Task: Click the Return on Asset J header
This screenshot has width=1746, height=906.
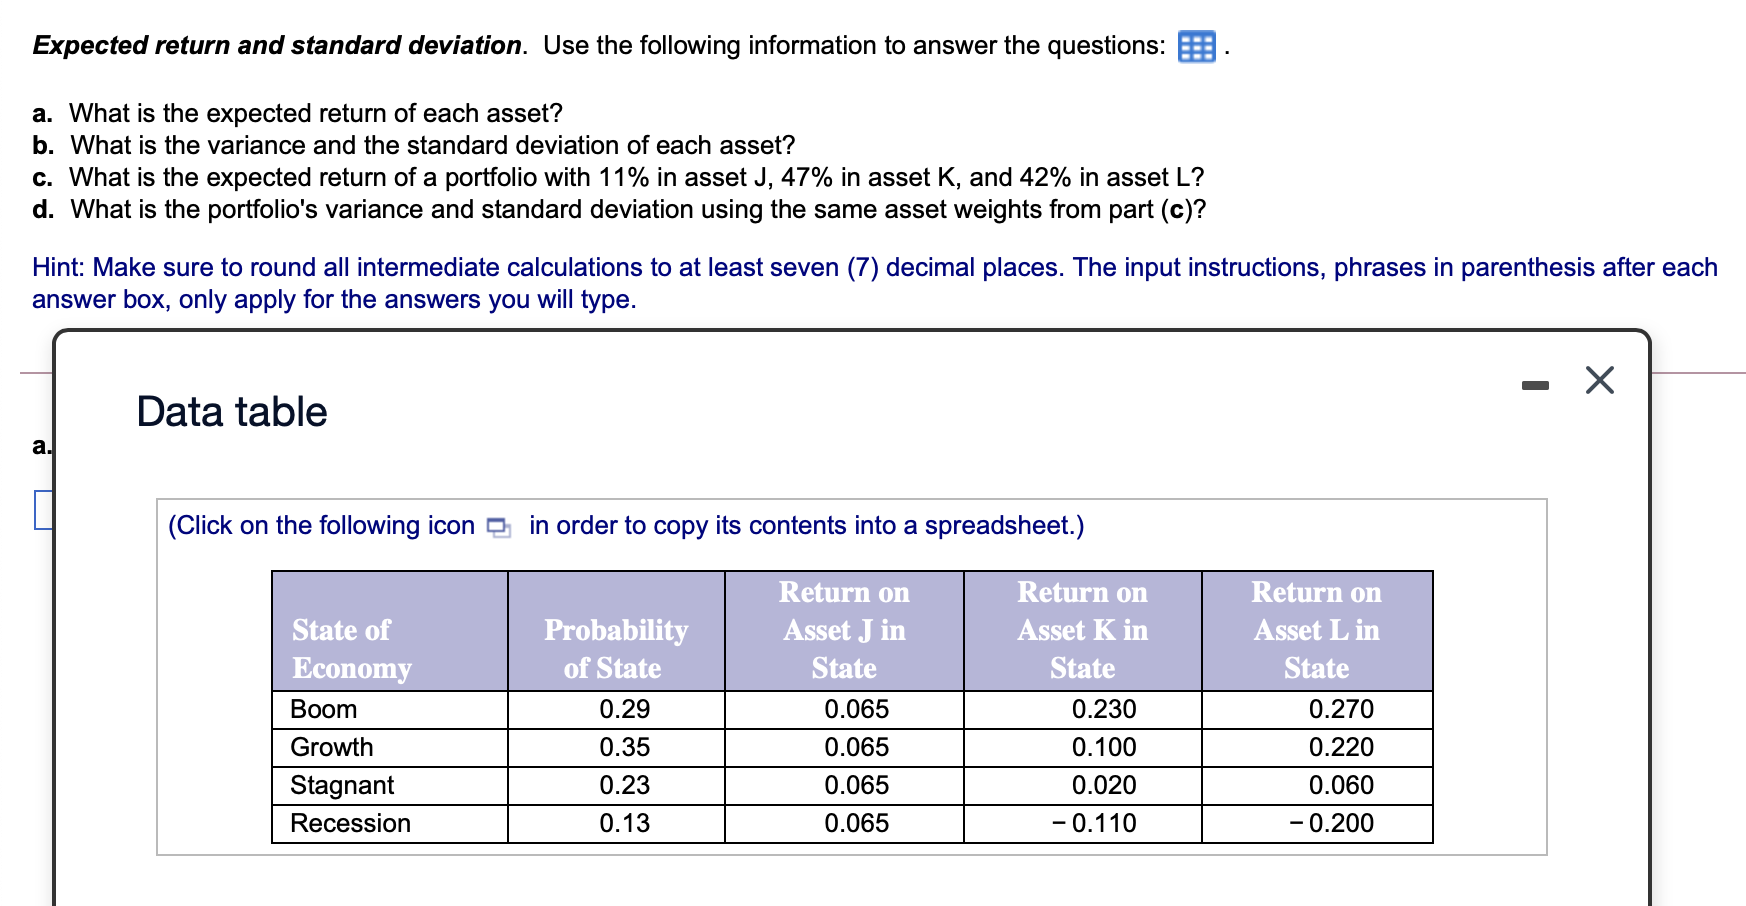Action: [843, 630]
